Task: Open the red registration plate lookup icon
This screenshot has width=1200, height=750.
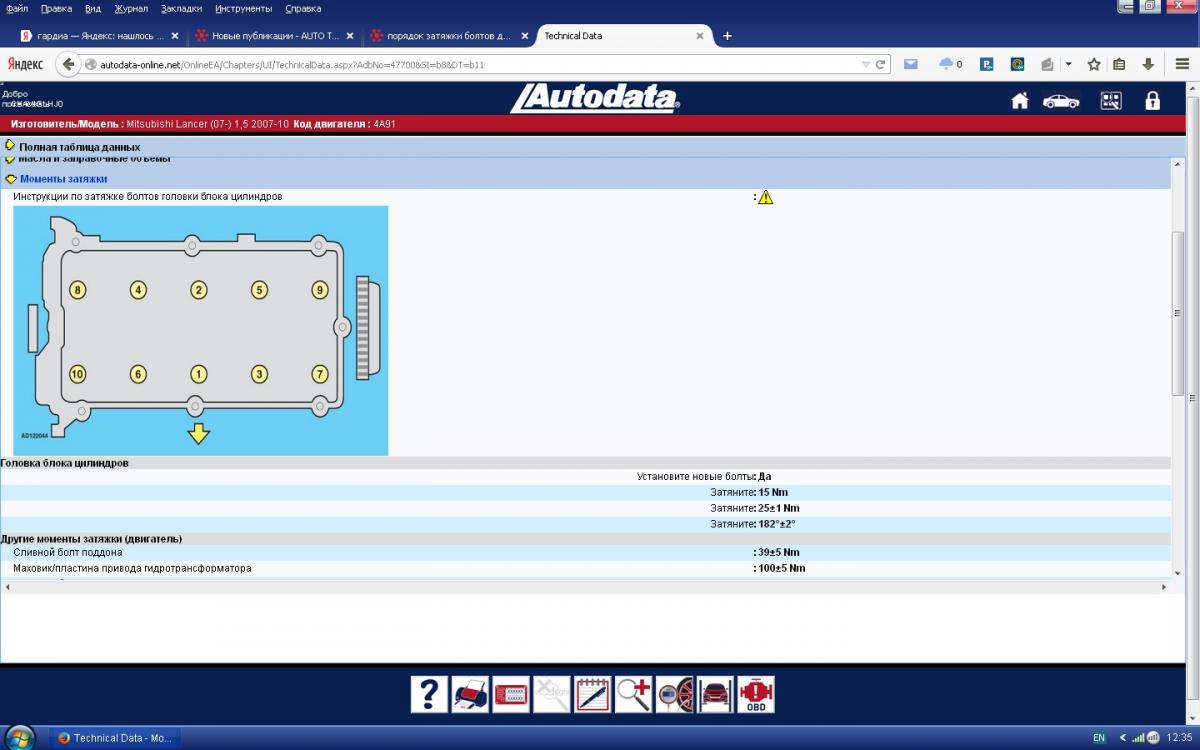Action: (x=511, y=694)
